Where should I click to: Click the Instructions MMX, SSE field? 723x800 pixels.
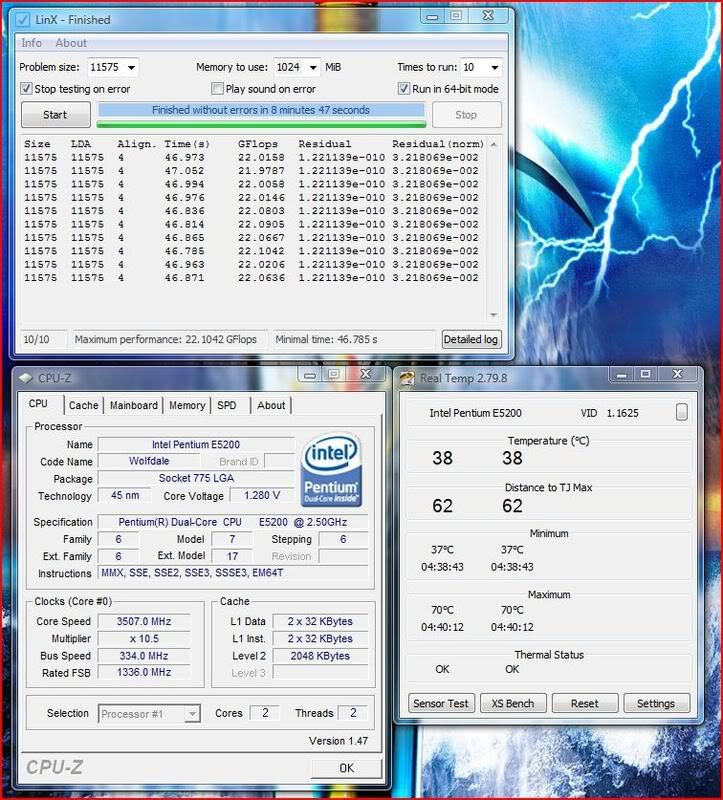pos(233,573)
